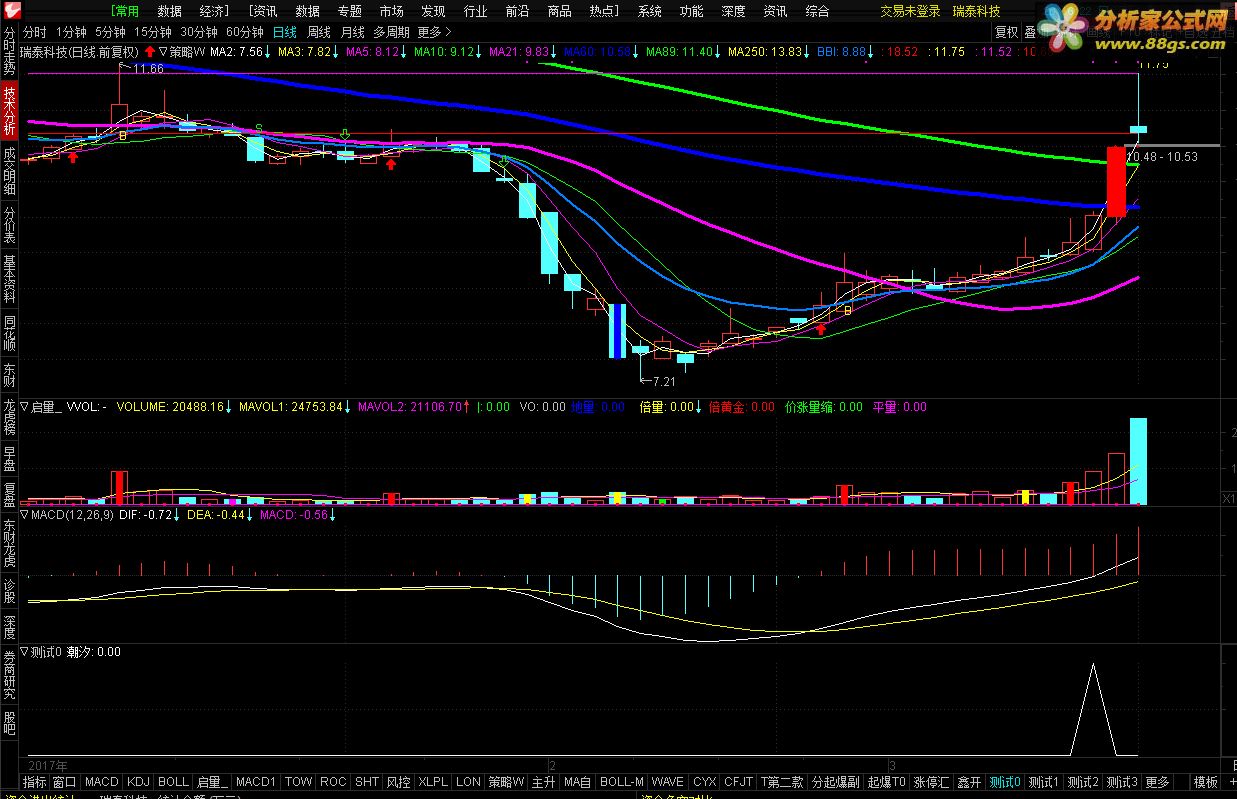
Task: Open the 功能 menu
Action: (x=691, y=11)
